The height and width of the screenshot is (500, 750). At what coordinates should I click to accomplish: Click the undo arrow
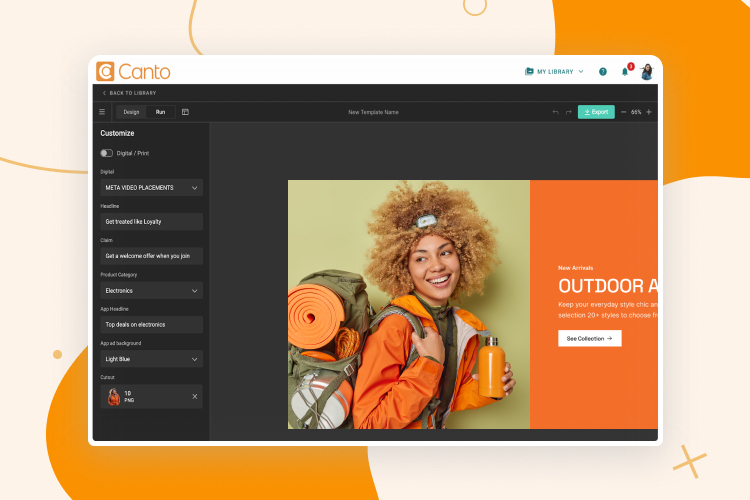[555, 112]
